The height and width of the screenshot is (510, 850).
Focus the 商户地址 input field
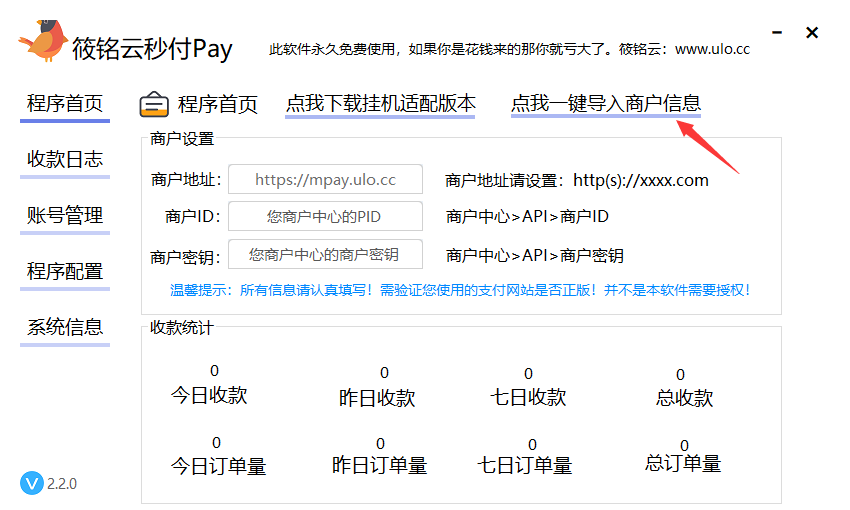tap(325, 179)
